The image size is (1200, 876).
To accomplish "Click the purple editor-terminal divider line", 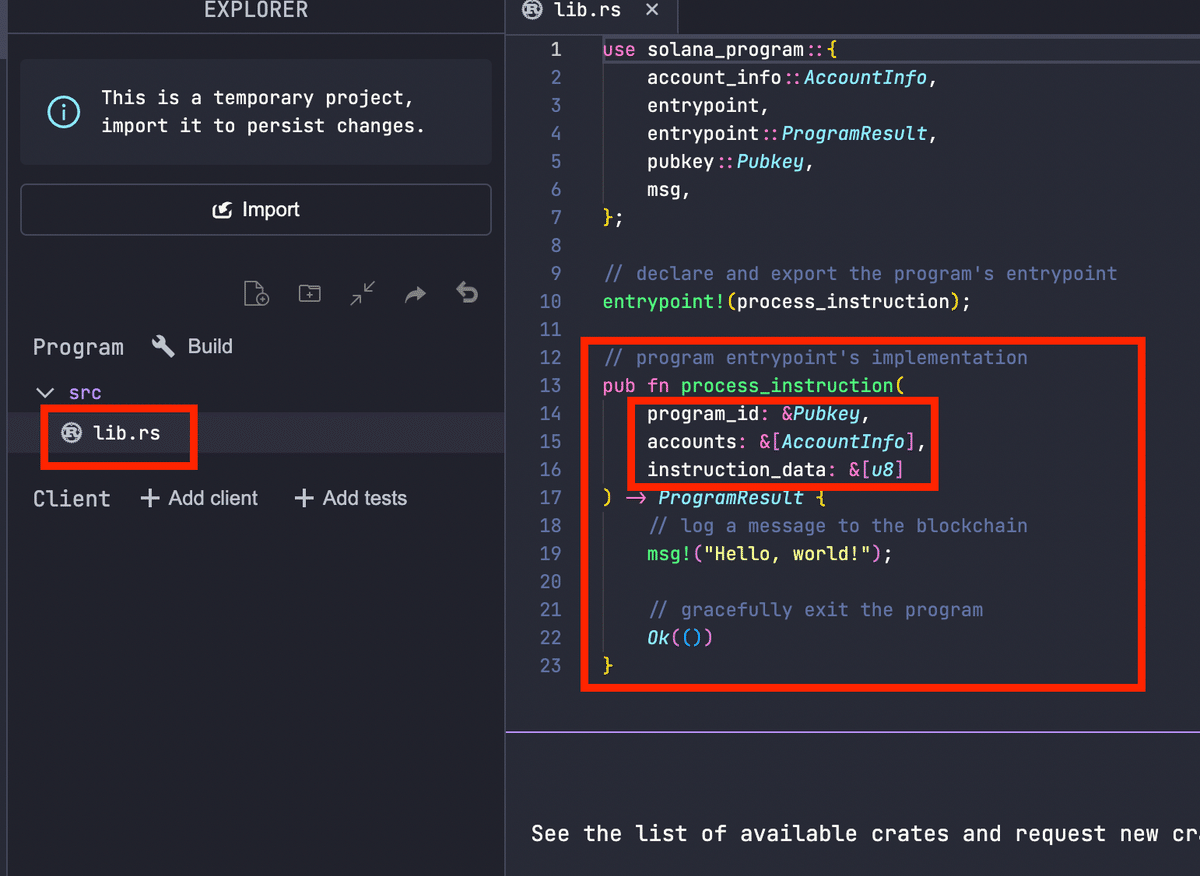I will click(852, 733).
